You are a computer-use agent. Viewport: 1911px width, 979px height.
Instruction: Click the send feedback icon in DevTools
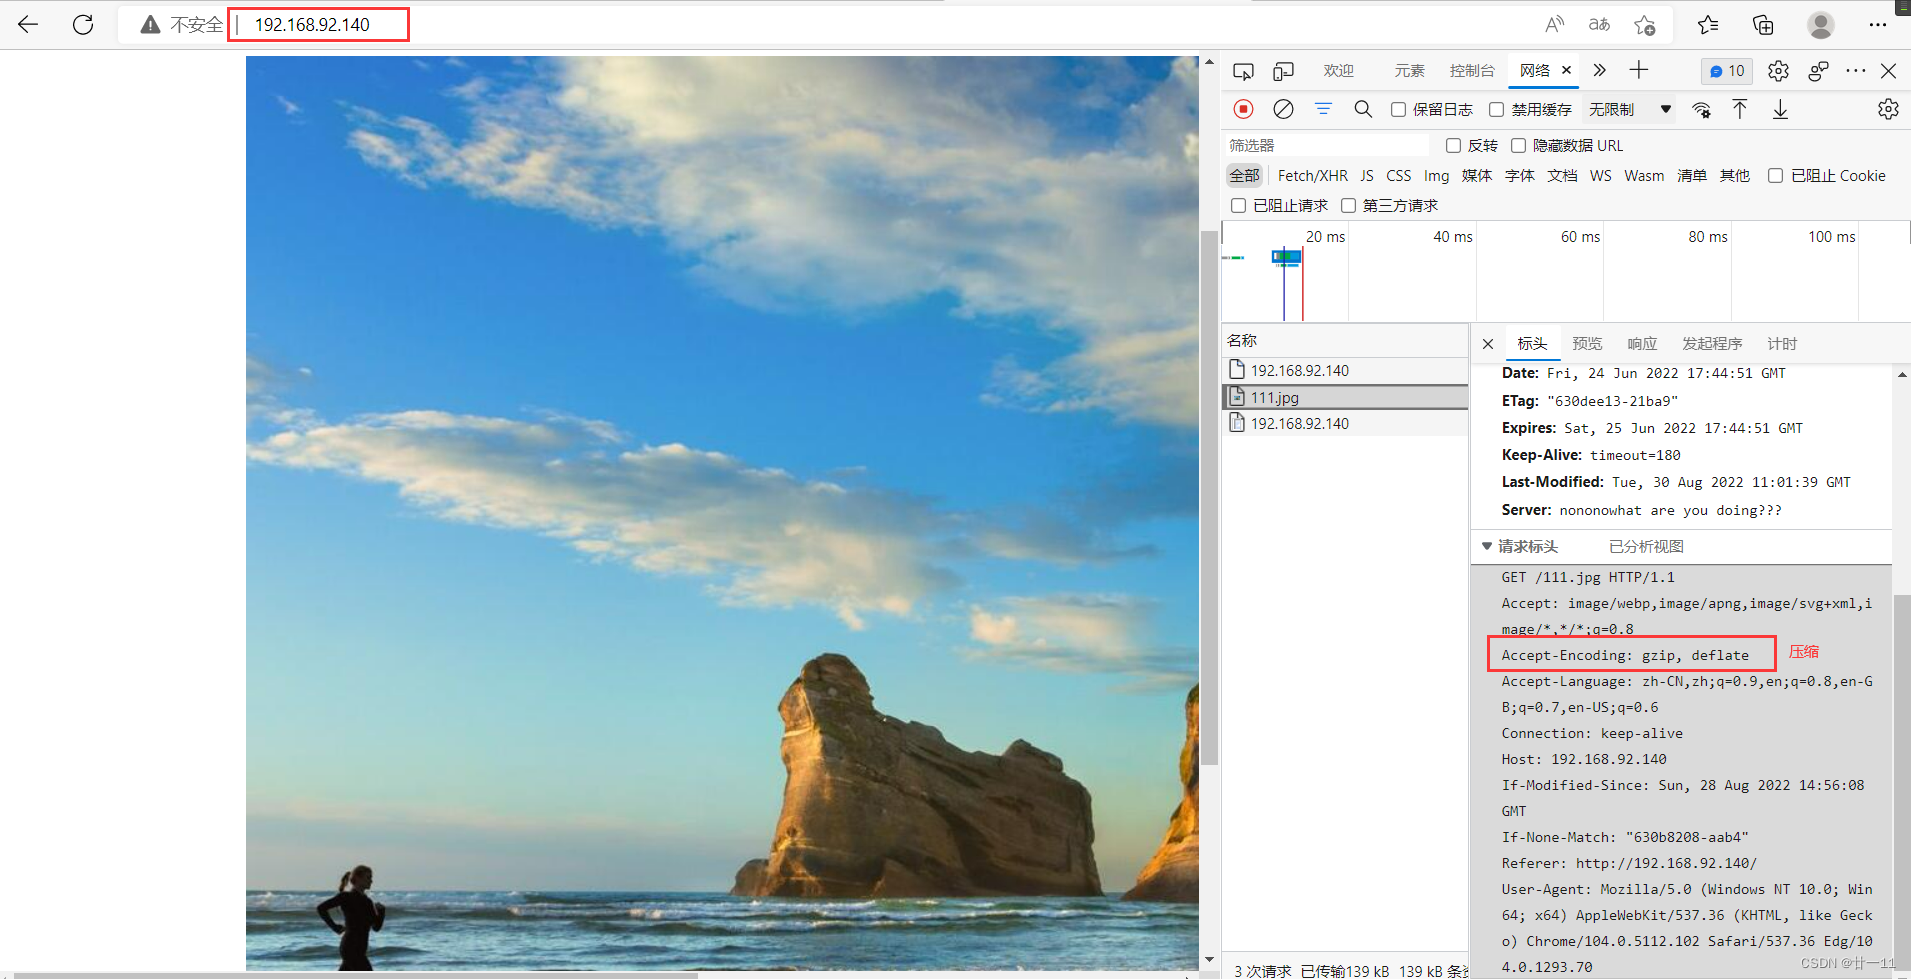click(1818, 71)
